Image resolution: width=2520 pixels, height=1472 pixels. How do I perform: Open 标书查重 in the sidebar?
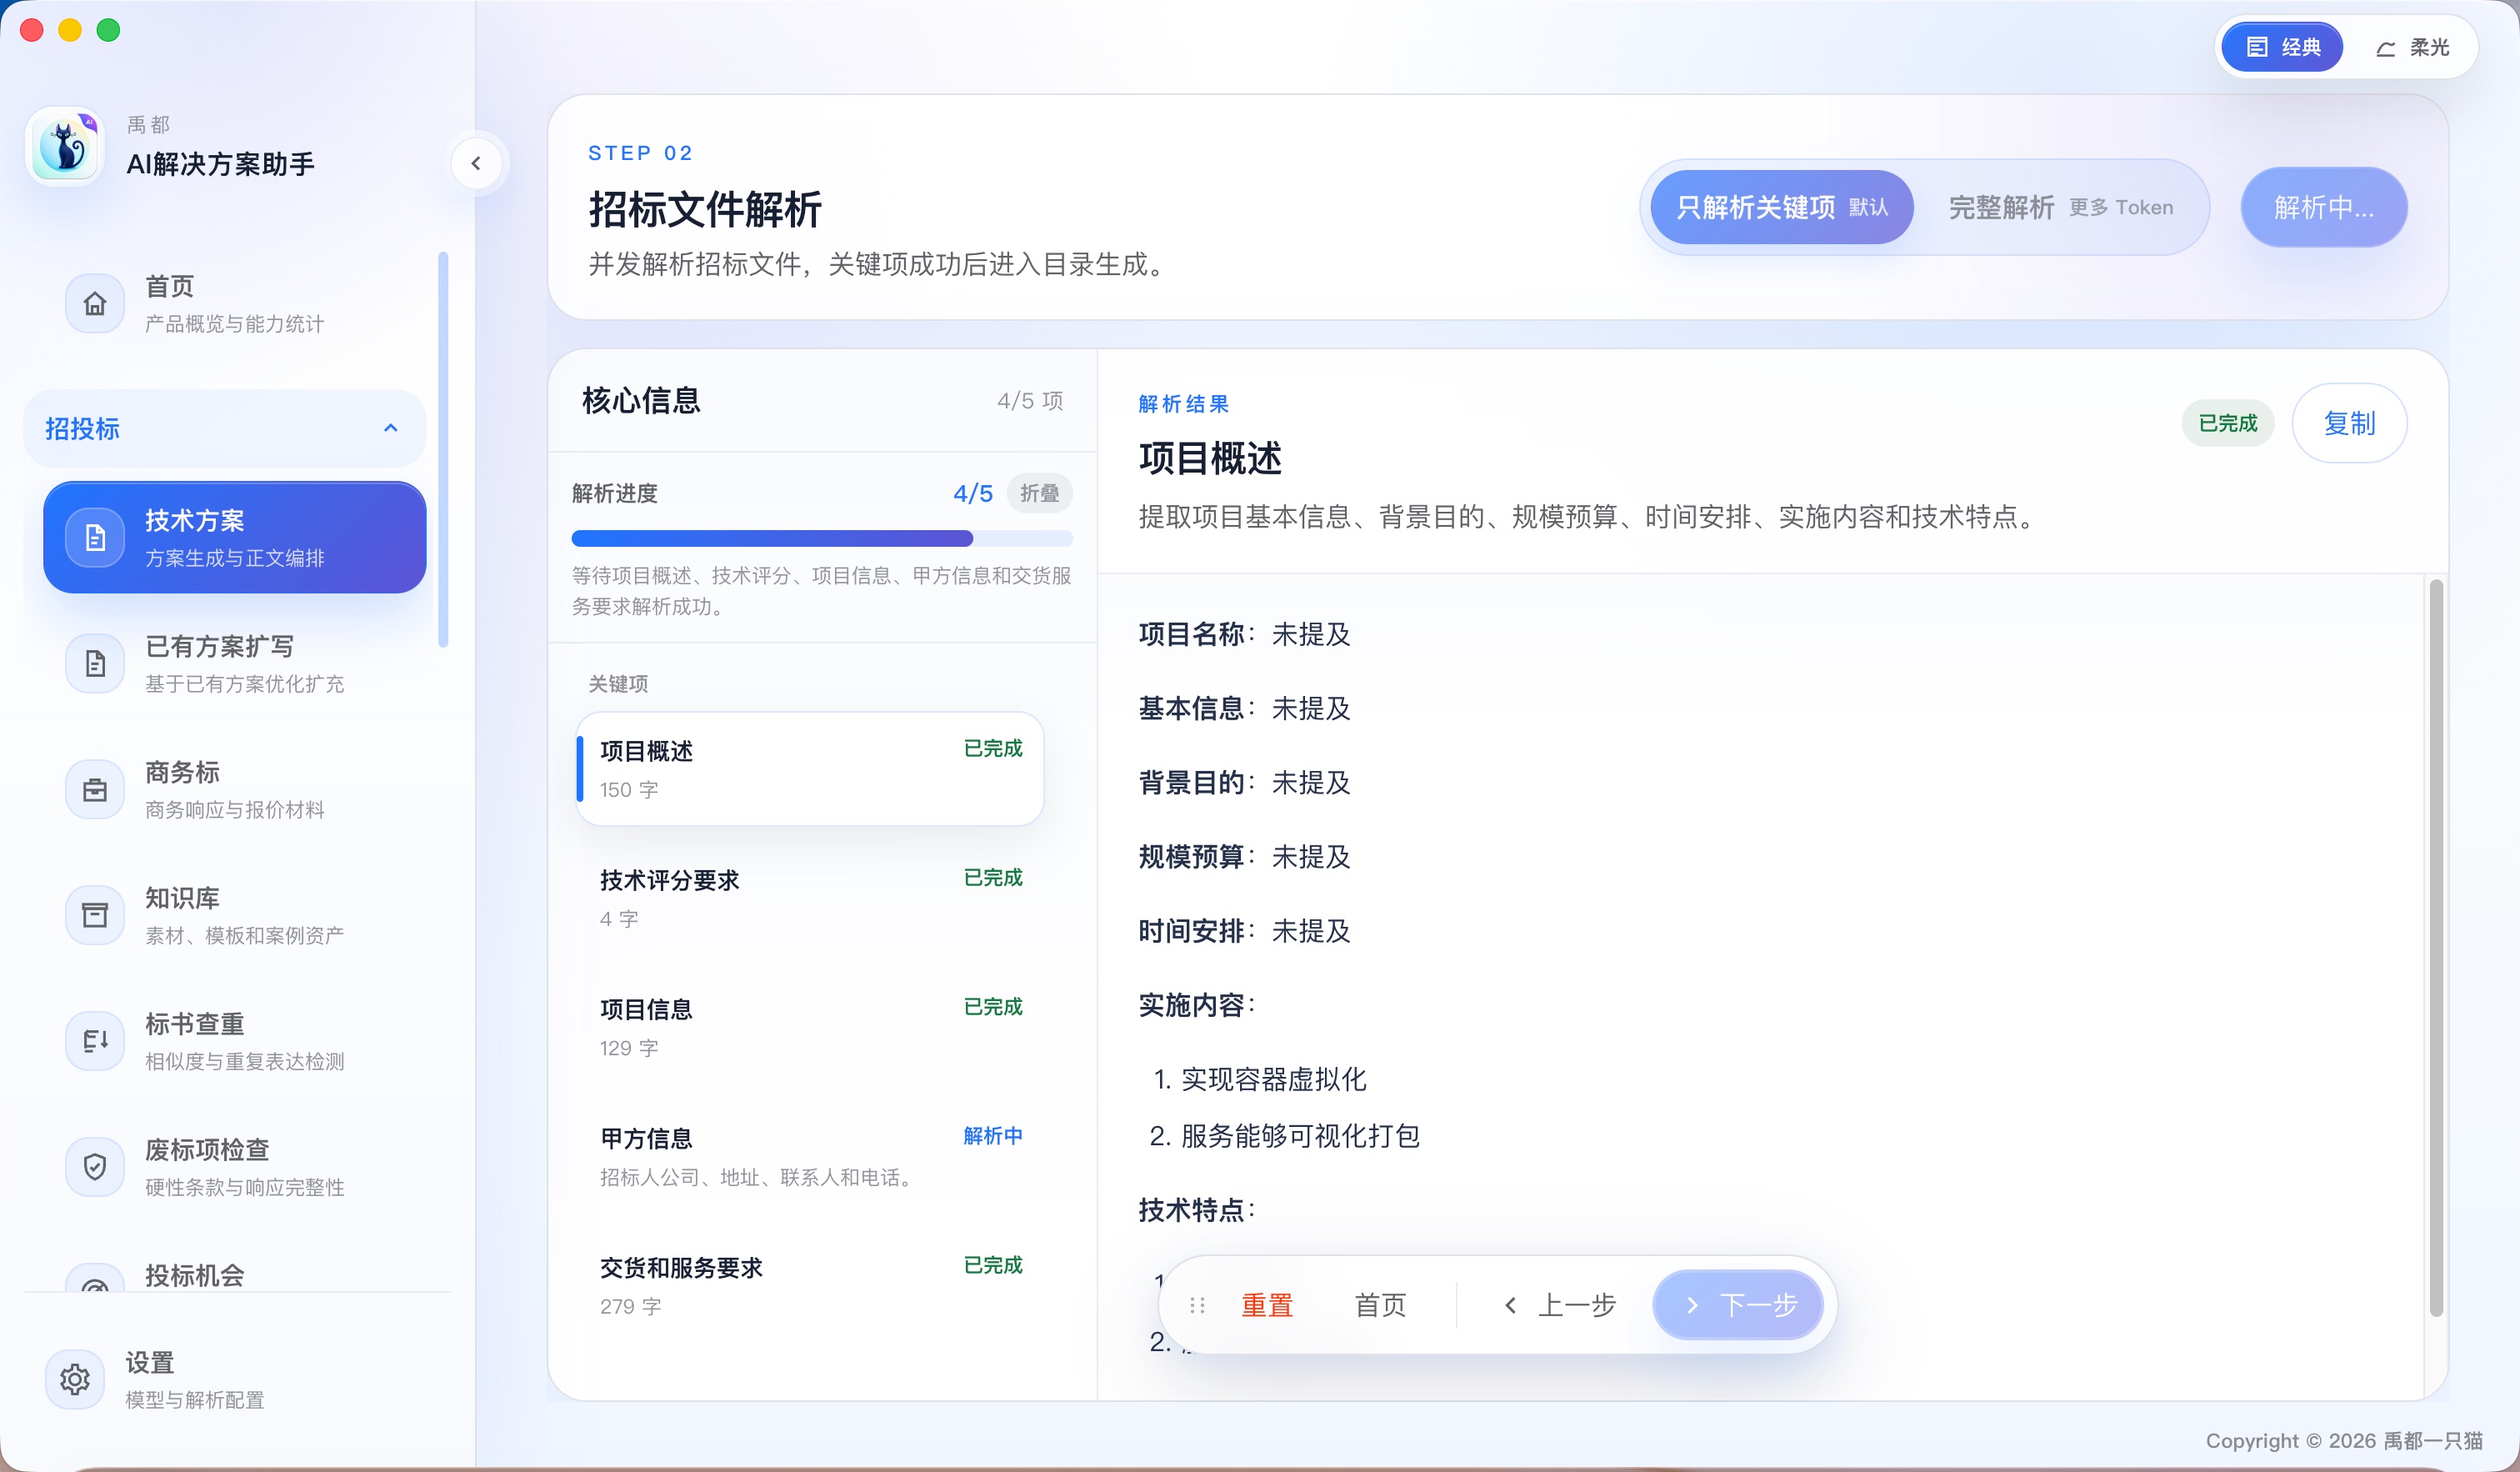235,1041
